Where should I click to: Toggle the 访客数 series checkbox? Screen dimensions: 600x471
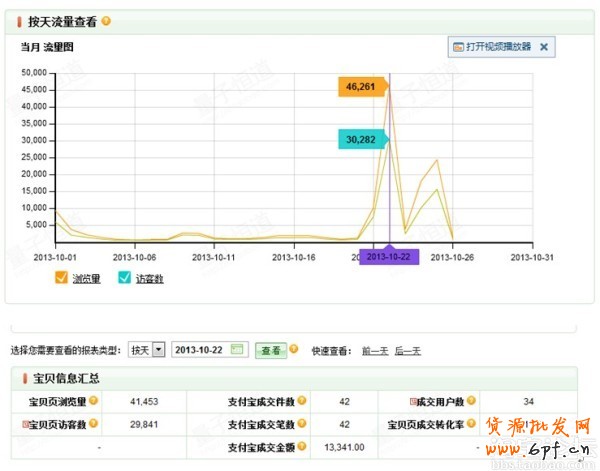124,279
